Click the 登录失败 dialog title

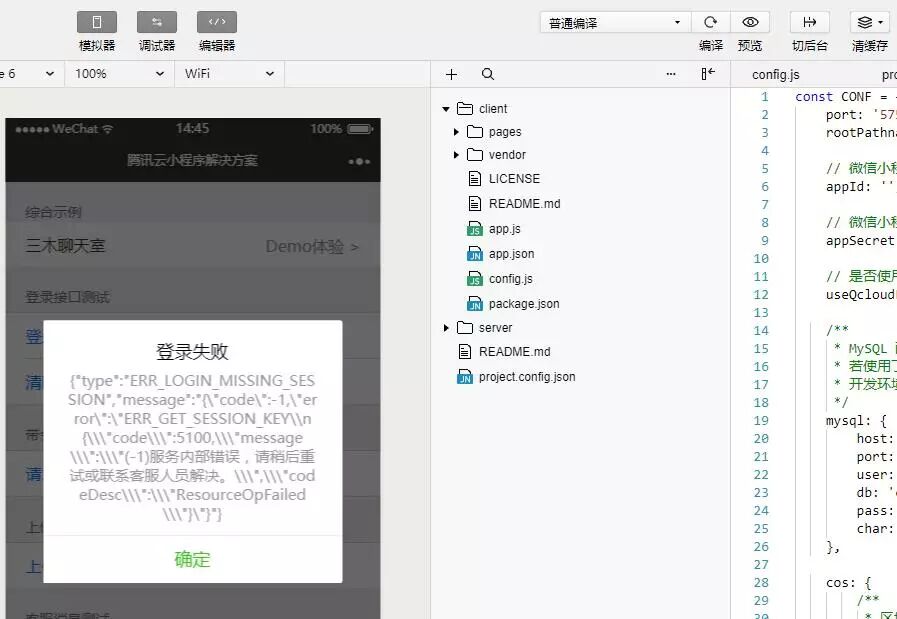(x=193, y=352)
